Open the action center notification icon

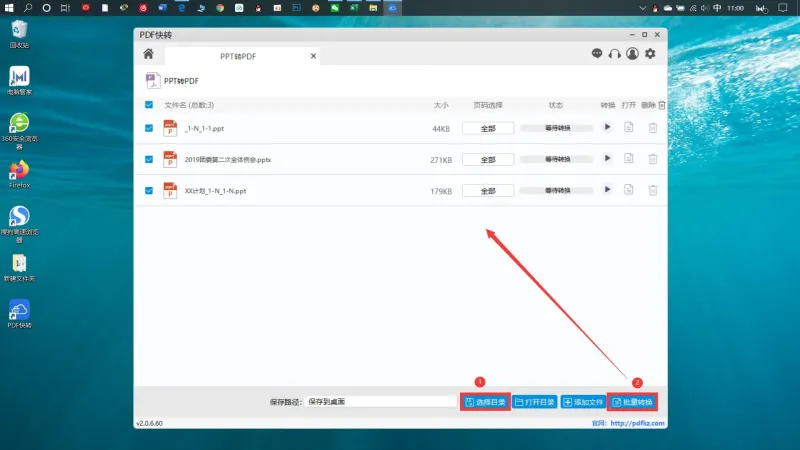pyautogui.click(x=783, y=8)
